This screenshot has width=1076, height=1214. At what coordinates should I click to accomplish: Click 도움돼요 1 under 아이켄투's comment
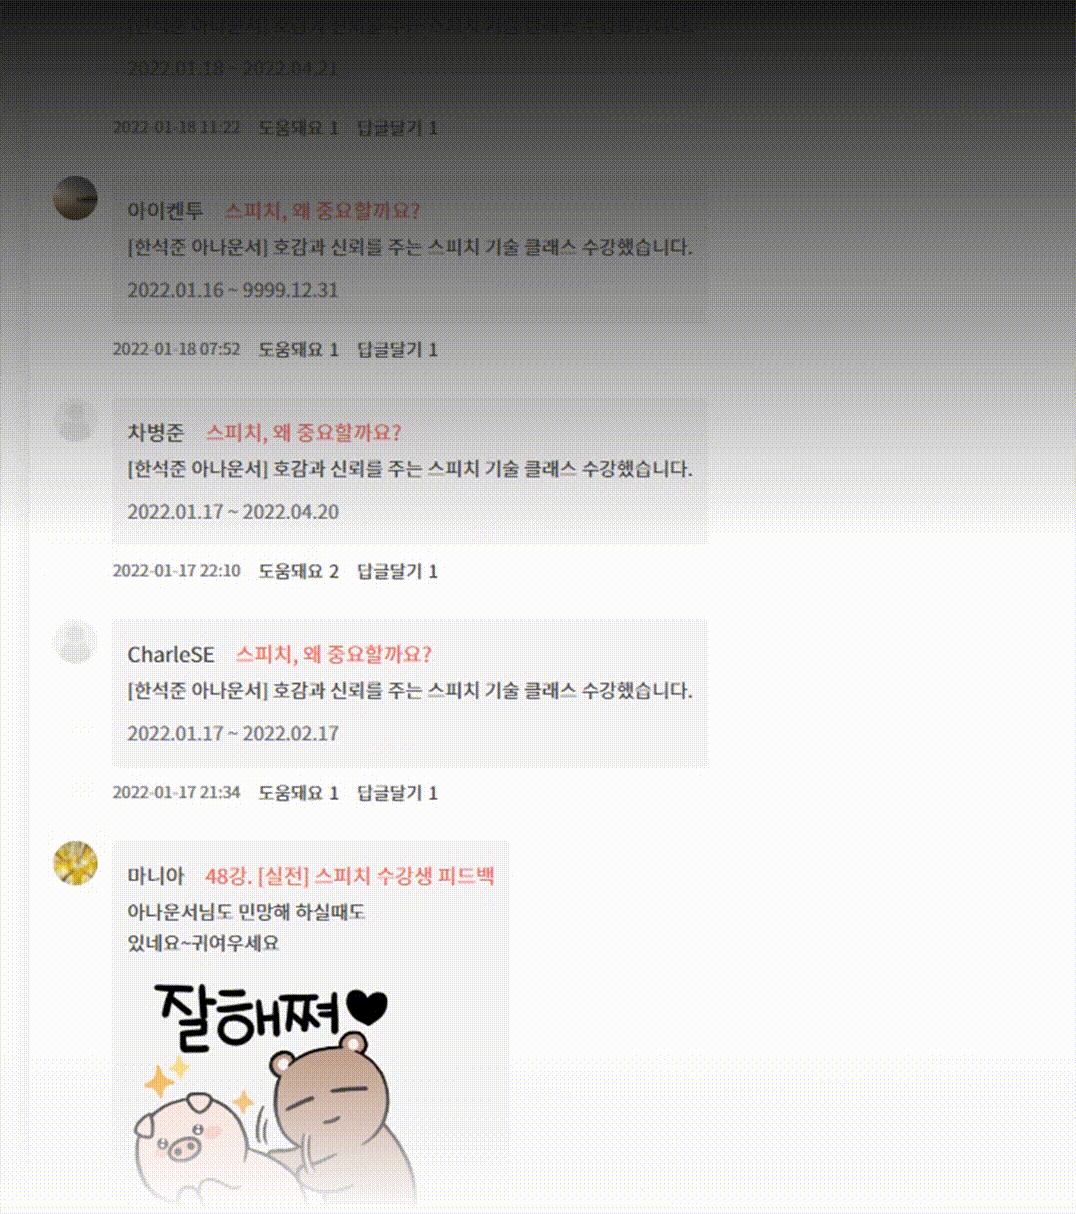click(x=298, y=350)
